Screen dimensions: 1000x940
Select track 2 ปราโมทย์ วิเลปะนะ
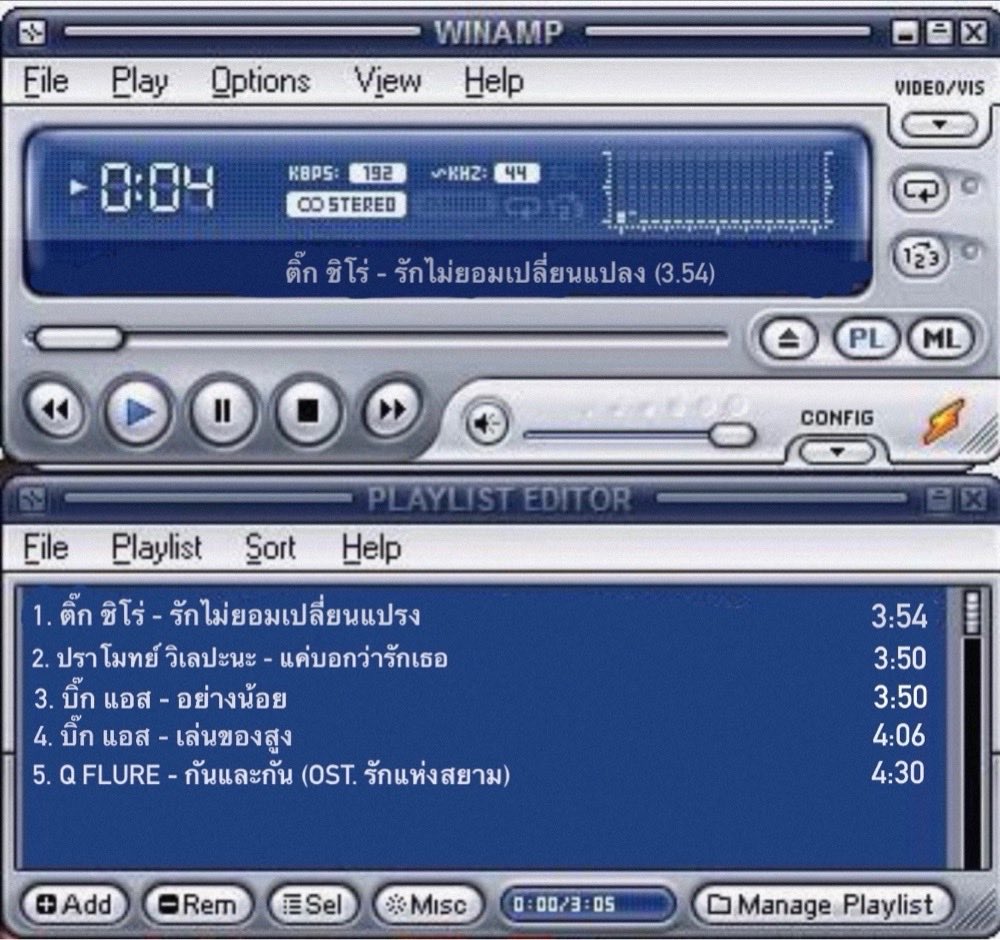pyautogui.click(x=479, y=657)
